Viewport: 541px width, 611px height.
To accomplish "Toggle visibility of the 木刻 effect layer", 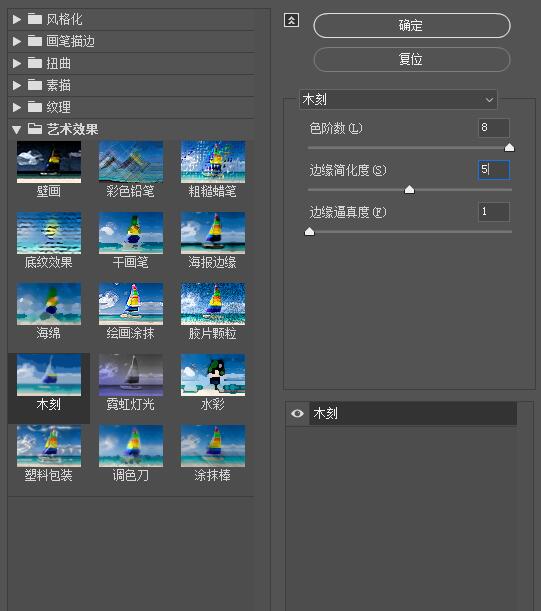I will tap(297, 413).
